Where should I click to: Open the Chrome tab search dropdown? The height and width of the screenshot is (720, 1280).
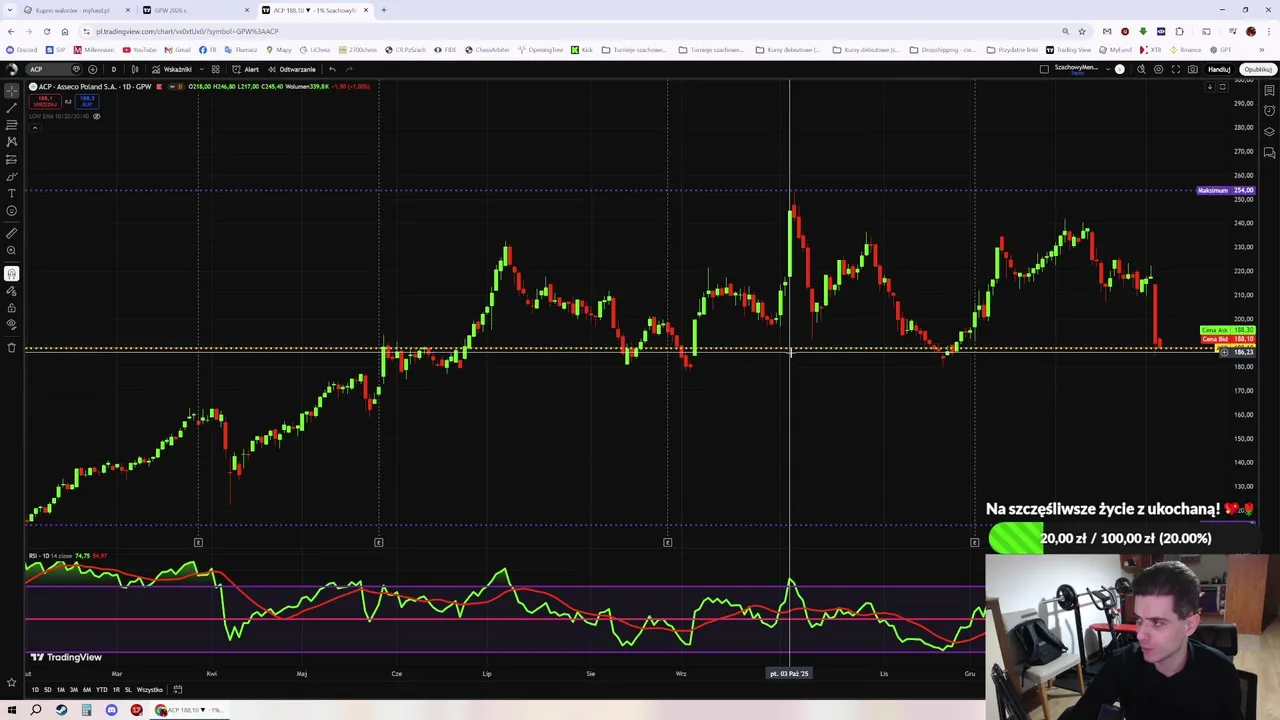click(x=10, y=10)
